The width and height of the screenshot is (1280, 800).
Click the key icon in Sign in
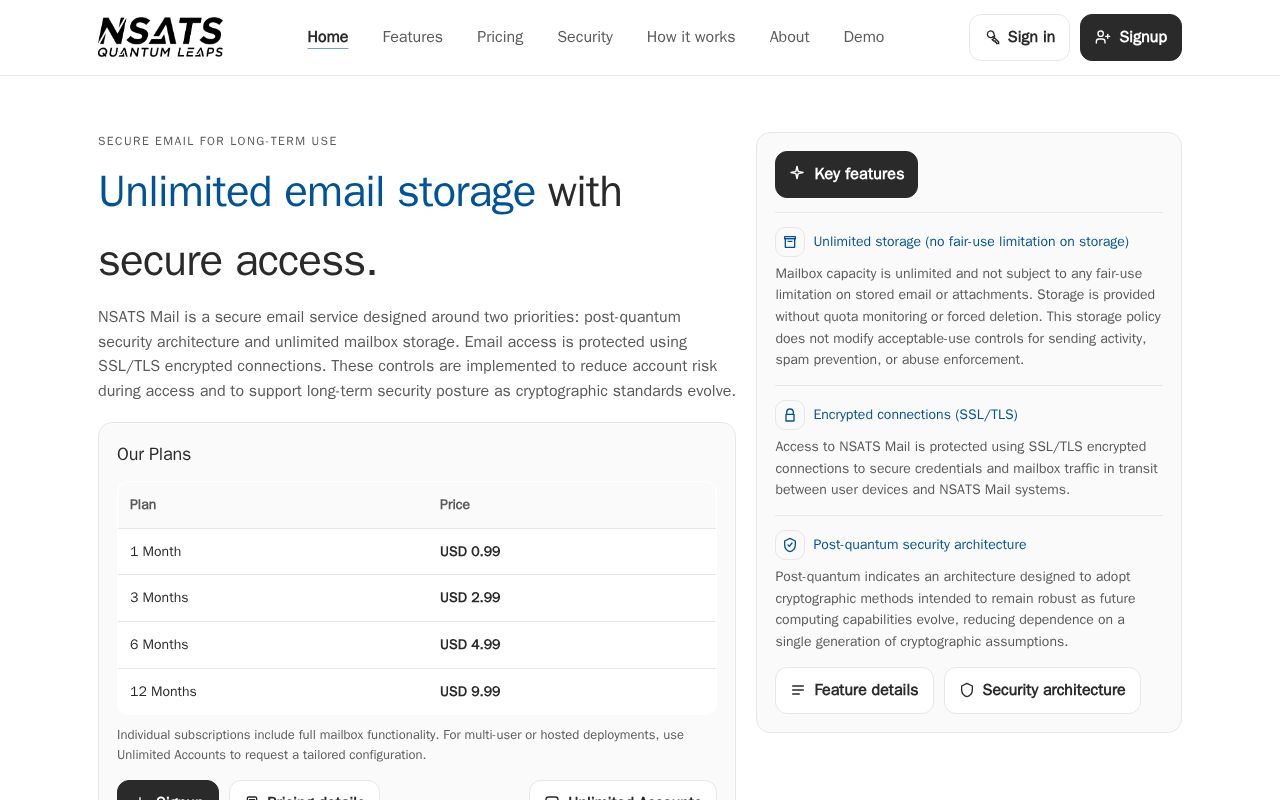tap(992, 37)
